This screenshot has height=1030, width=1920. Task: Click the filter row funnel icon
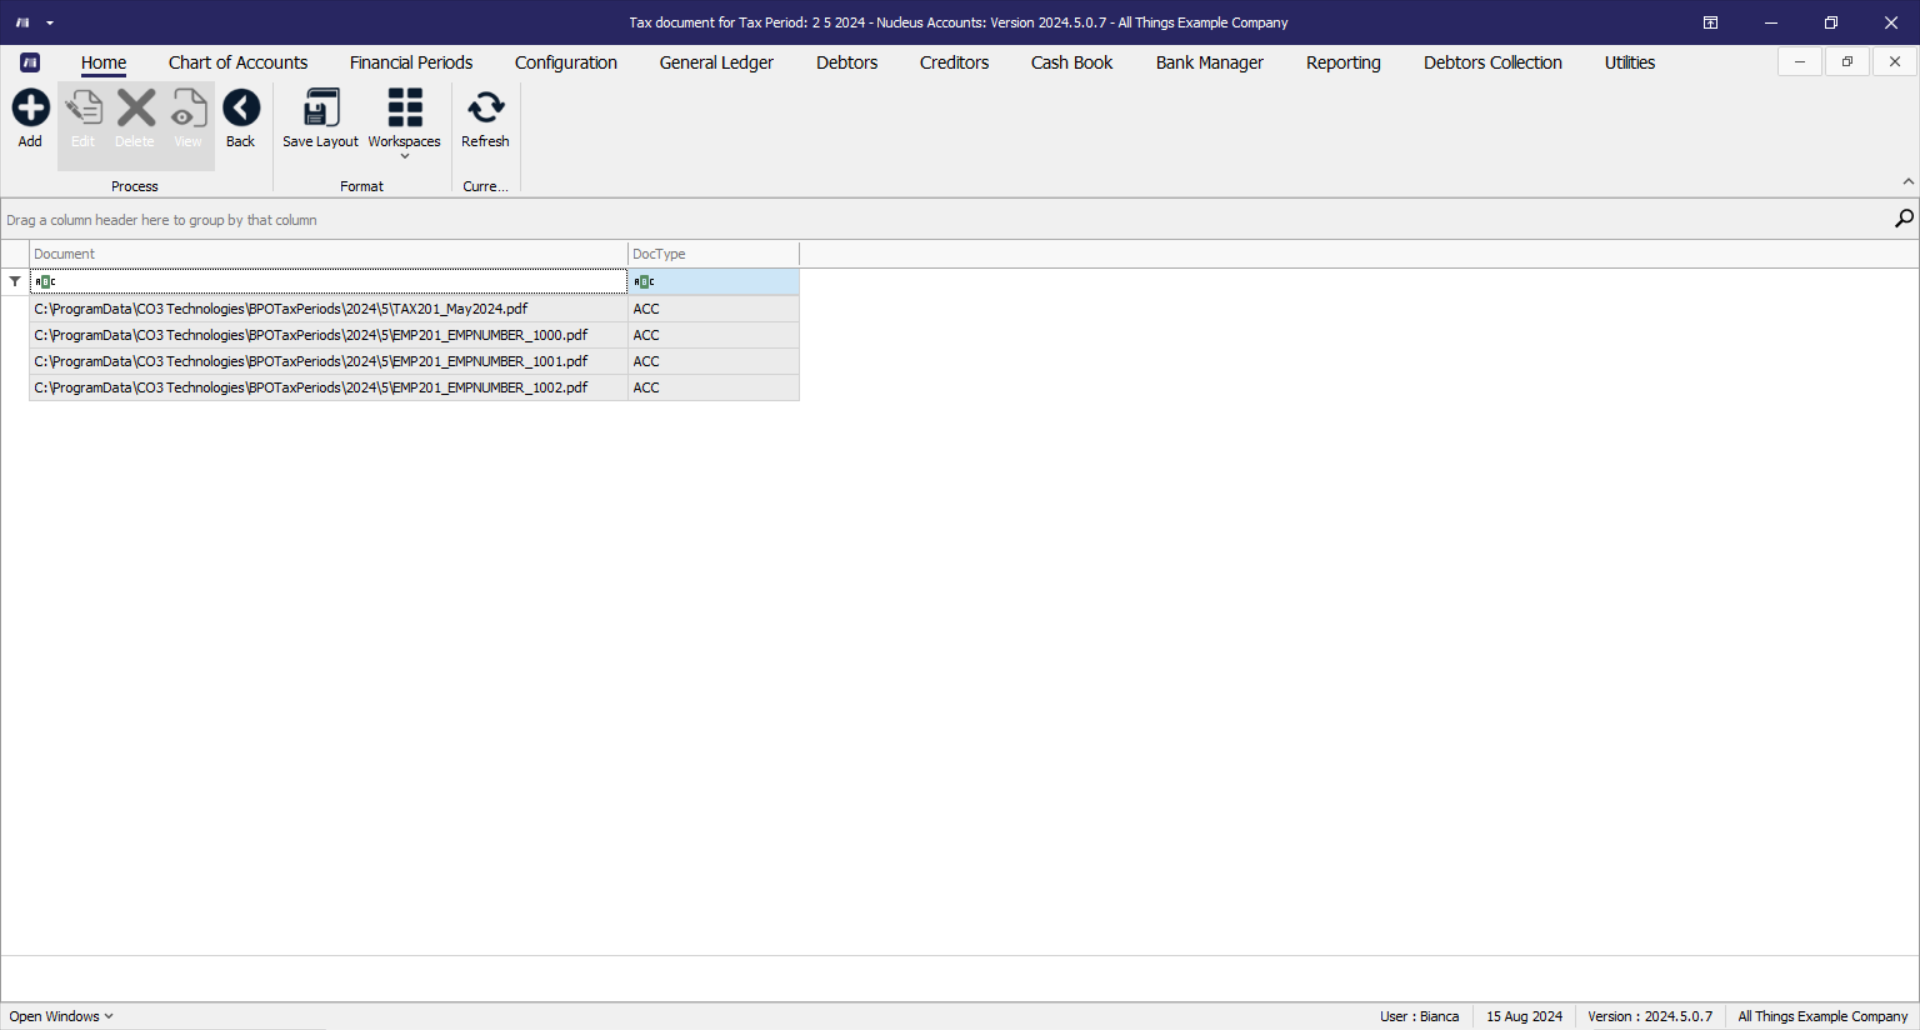click(15, 282)
